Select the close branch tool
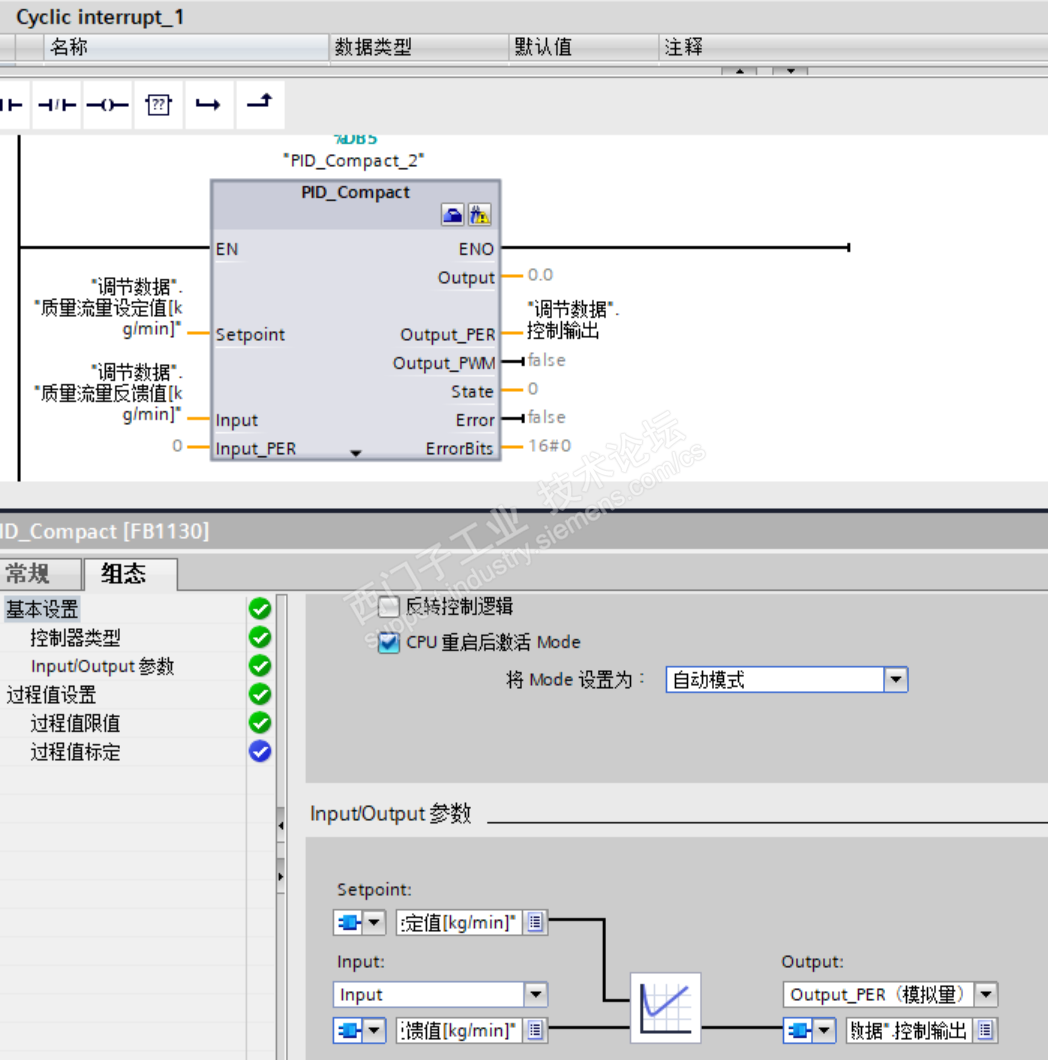Screen dimensions: 1048x1060 click(260, 103)
